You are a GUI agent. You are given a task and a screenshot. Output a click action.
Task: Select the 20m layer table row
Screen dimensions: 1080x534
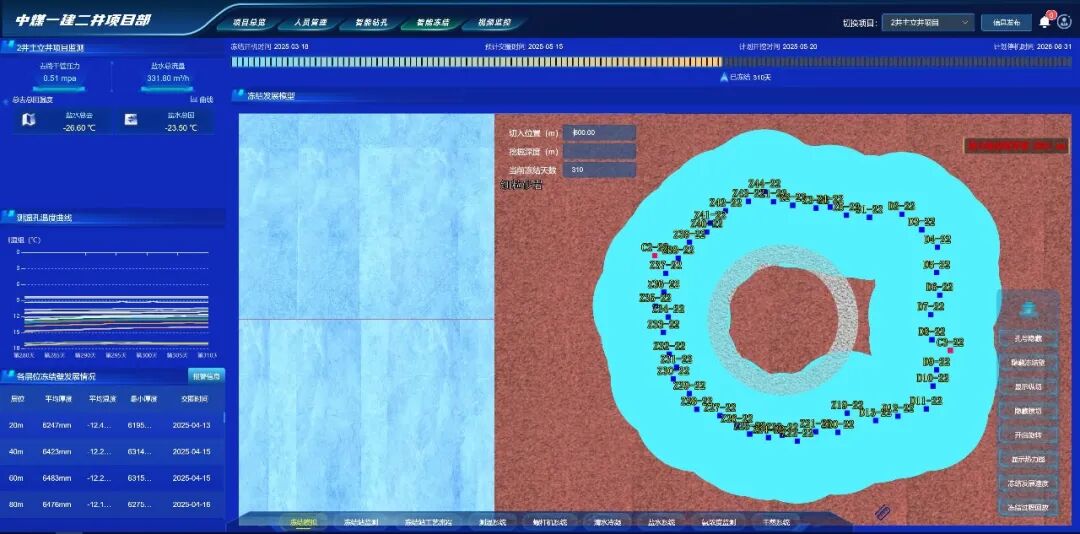point(112,425)
